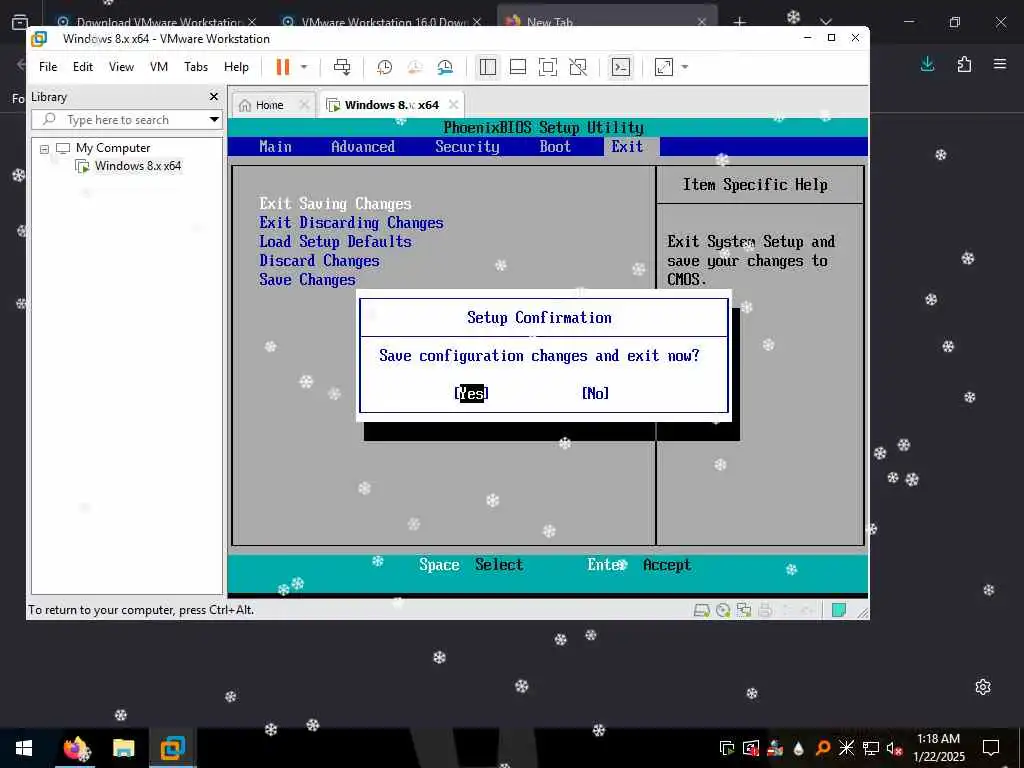
Task: Open the VM menu
Action: click(x=159, y=67)
